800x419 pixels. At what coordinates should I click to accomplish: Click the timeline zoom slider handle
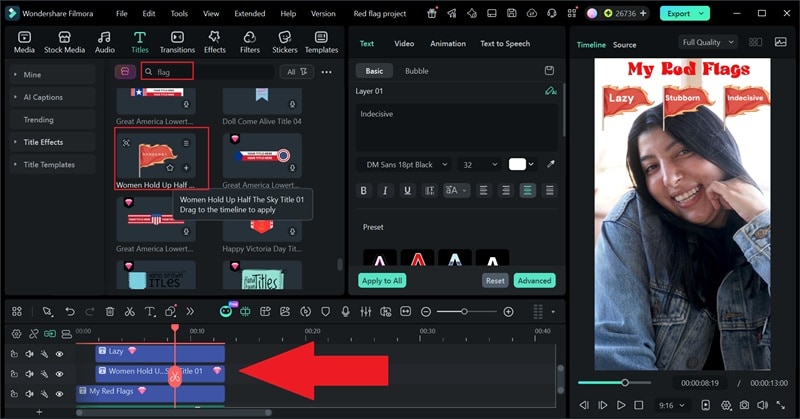464,311
